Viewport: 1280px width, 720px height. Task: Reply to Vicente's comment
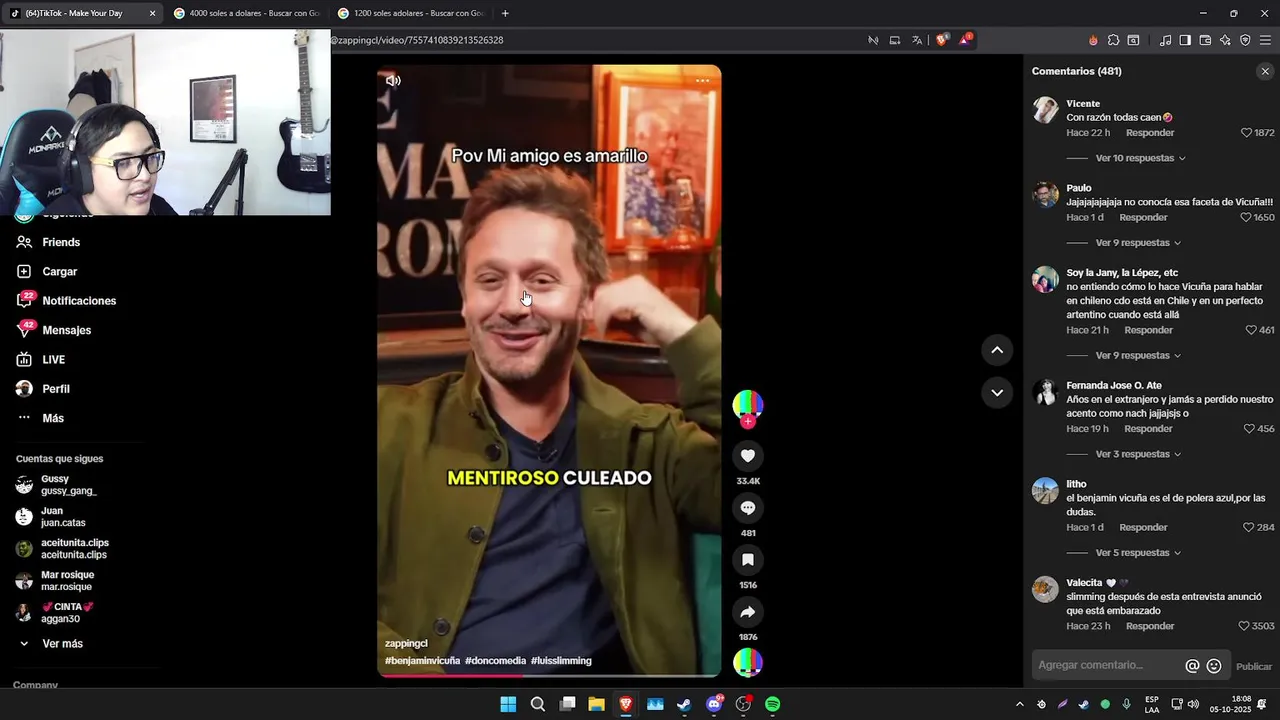1150,133
